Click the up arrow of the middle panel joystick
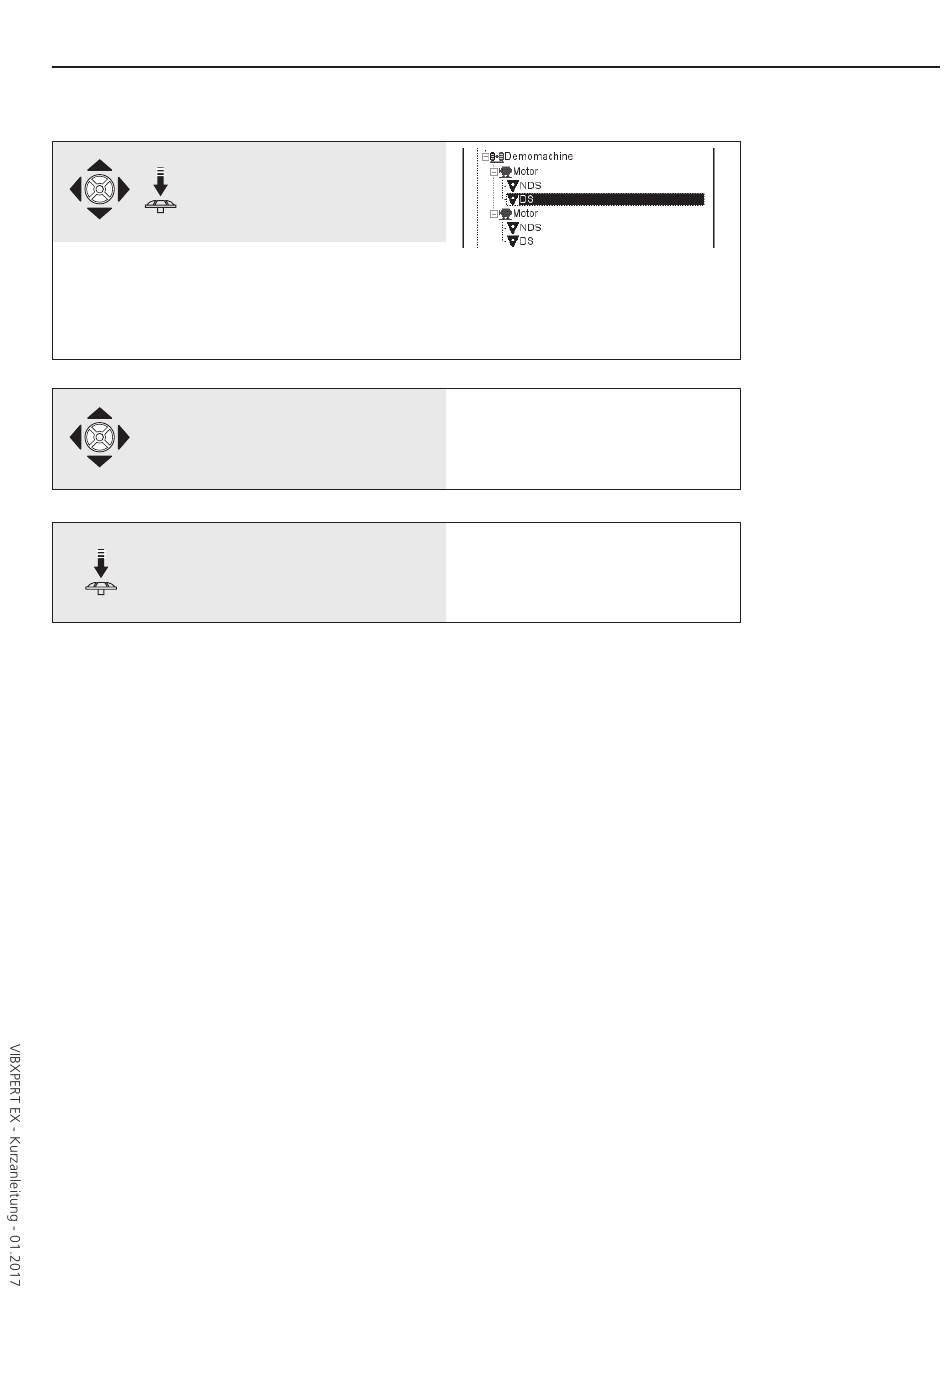 point(100,412)
